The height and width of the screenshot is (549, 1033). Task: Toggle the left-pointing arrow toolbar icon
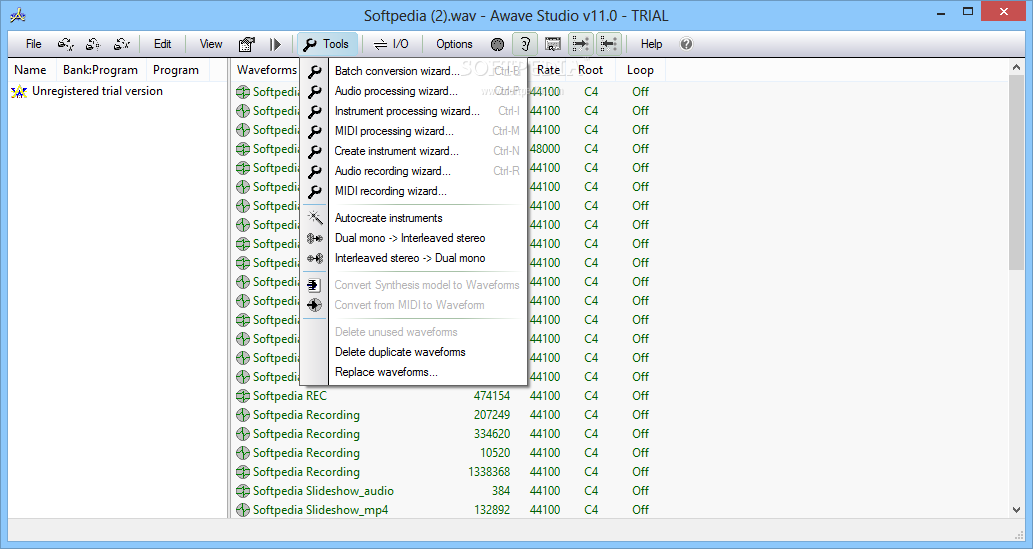click(608, 44)
